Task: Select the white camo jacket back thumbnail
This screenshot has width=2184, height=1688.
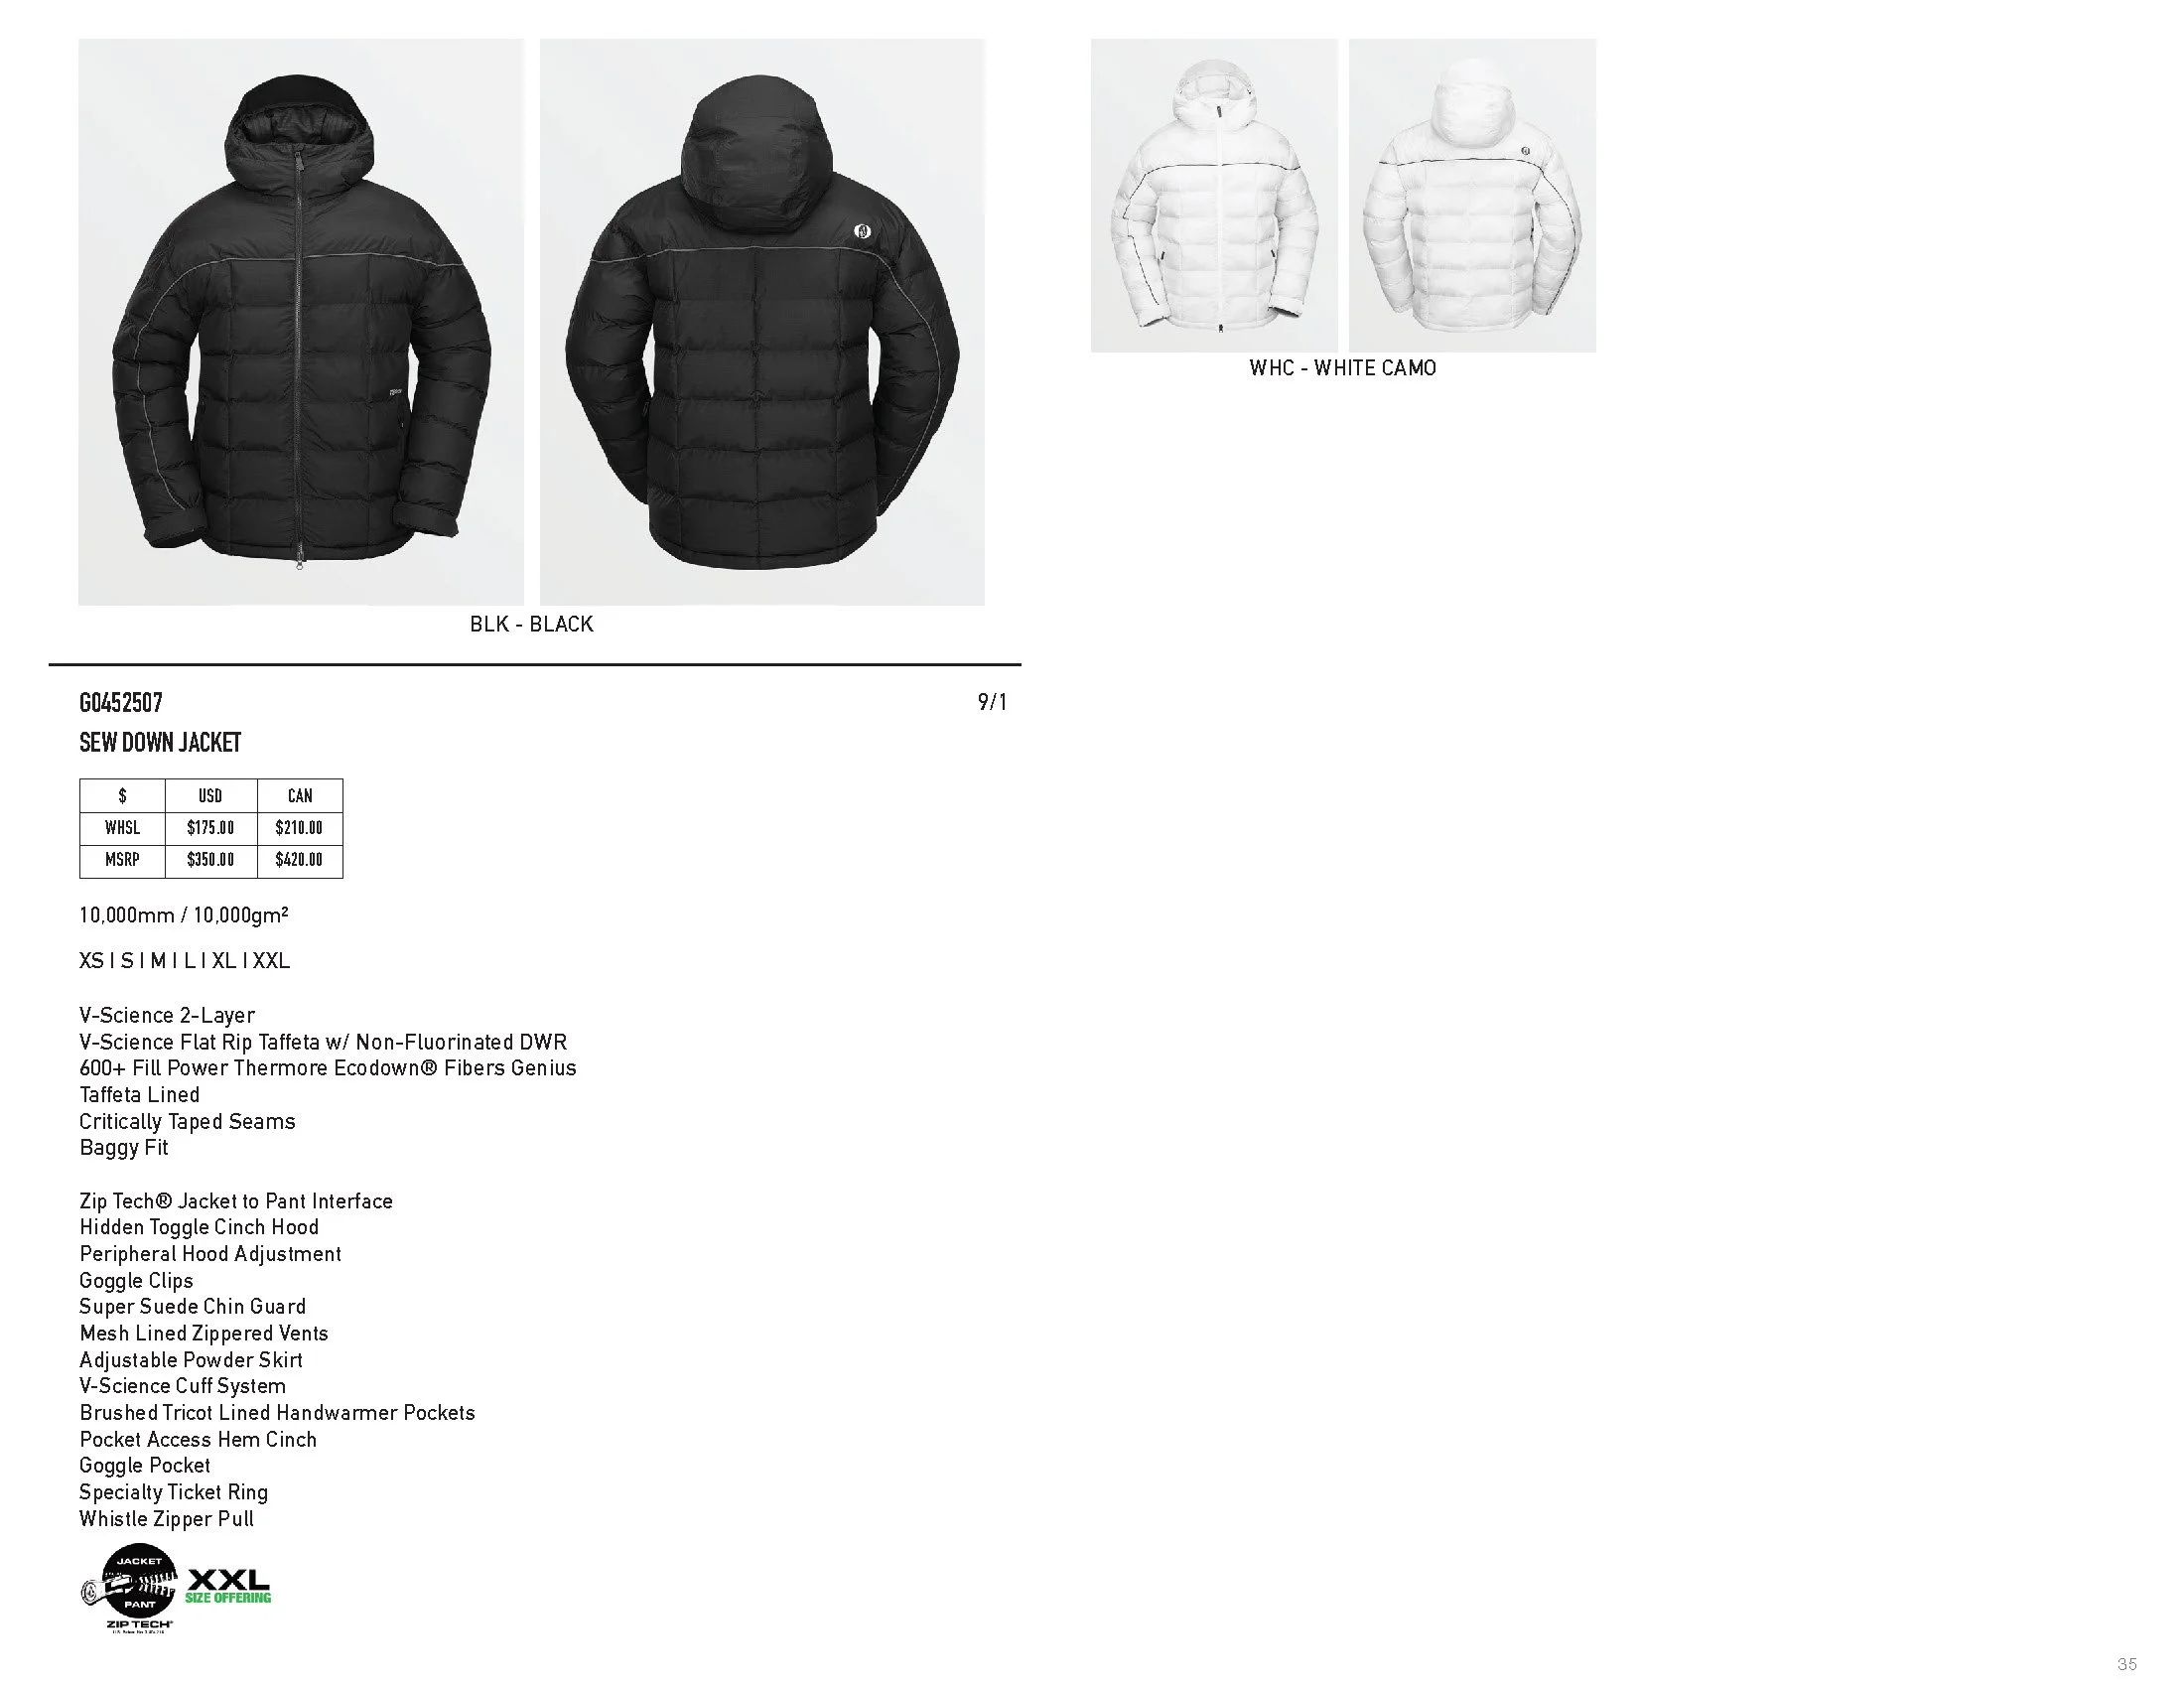Action: click(x=1472, y=196)
